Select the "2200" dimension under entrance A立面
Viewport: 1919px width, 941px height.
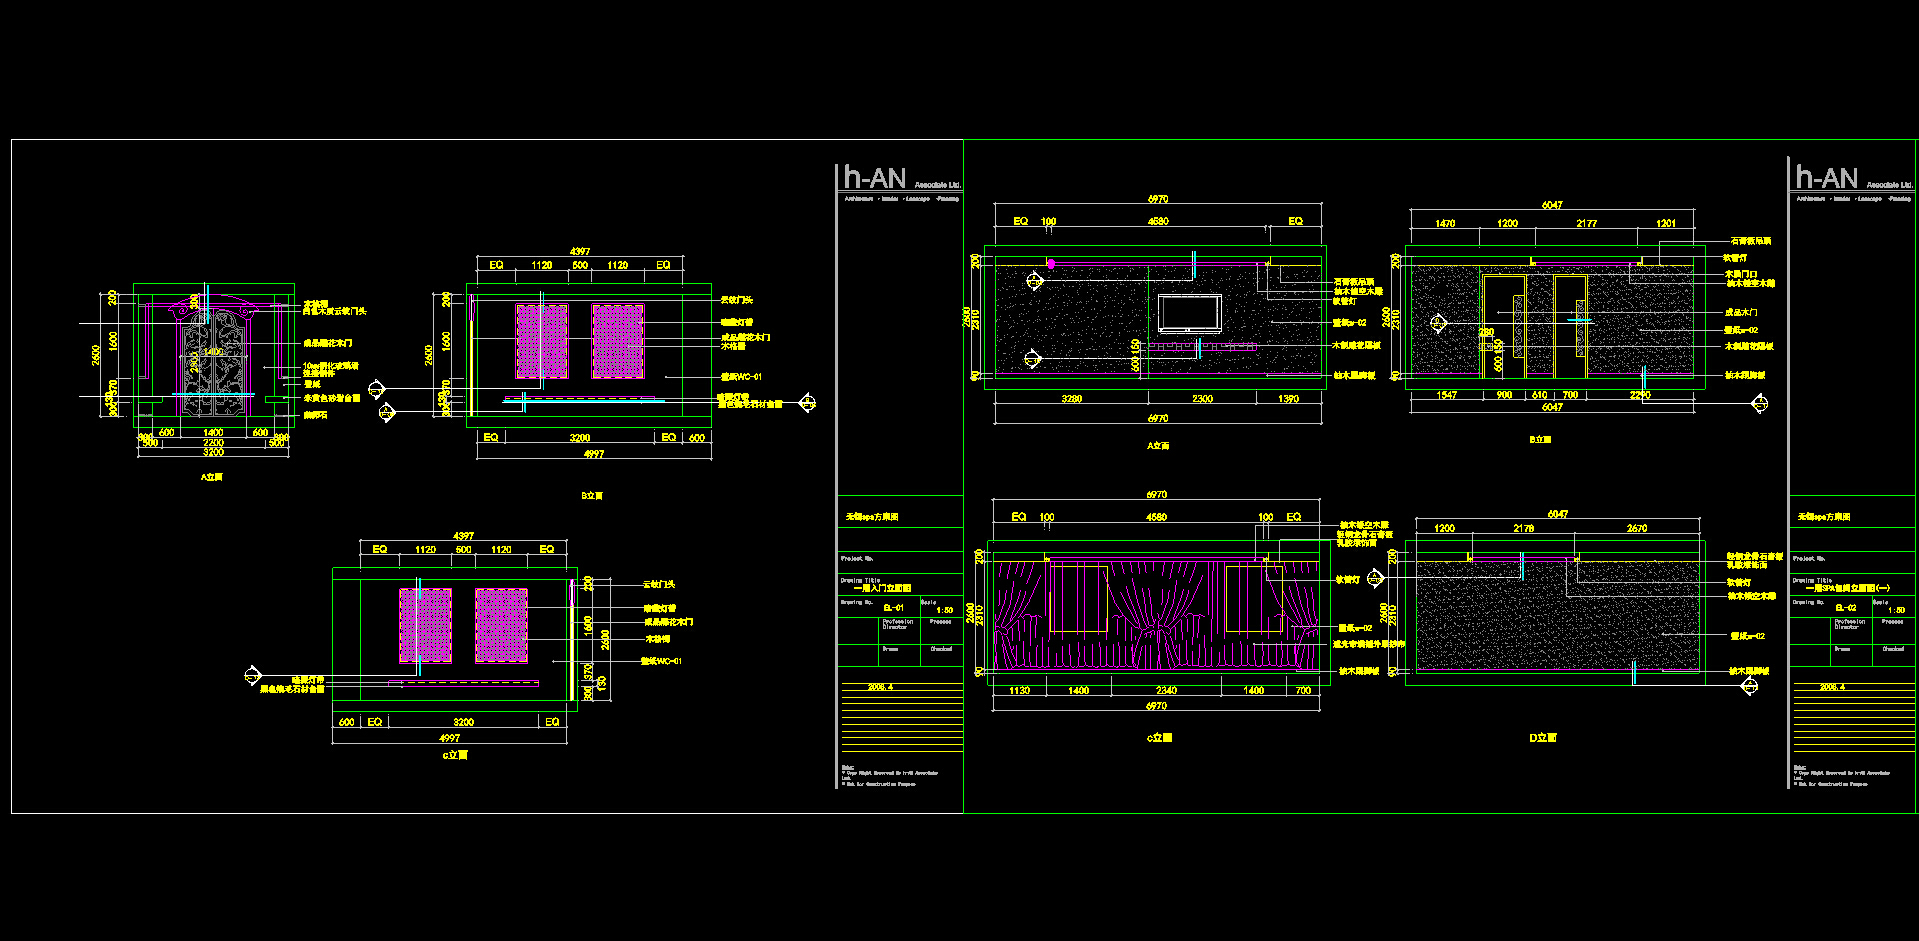(213, 442)
